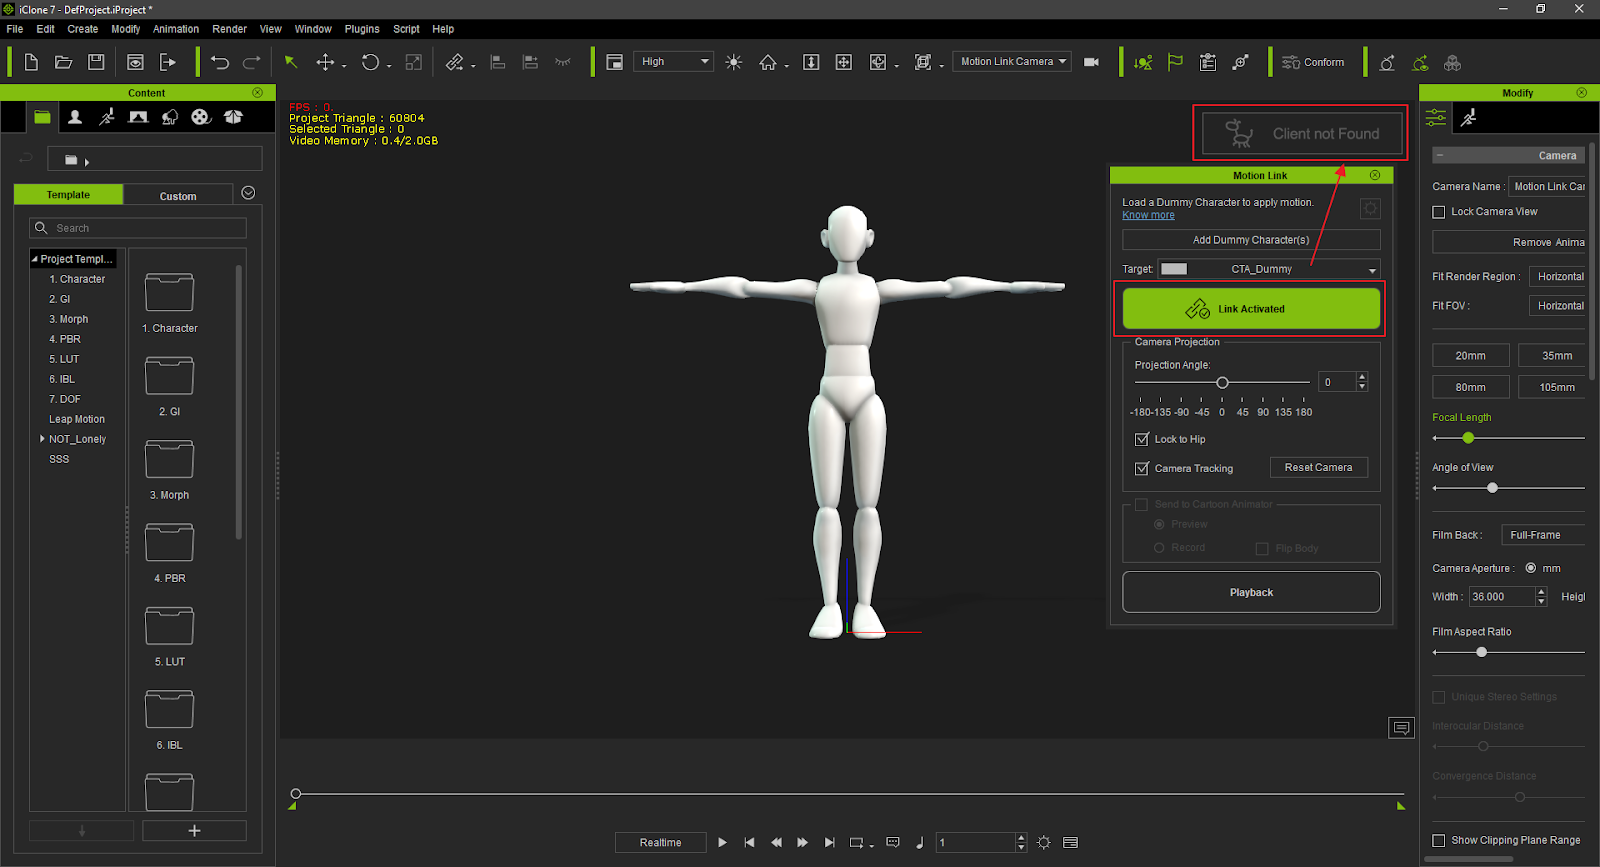Open the Set tab icon in Content
The height and width of the screenshot is (867, 1600).
click(138, 117)
